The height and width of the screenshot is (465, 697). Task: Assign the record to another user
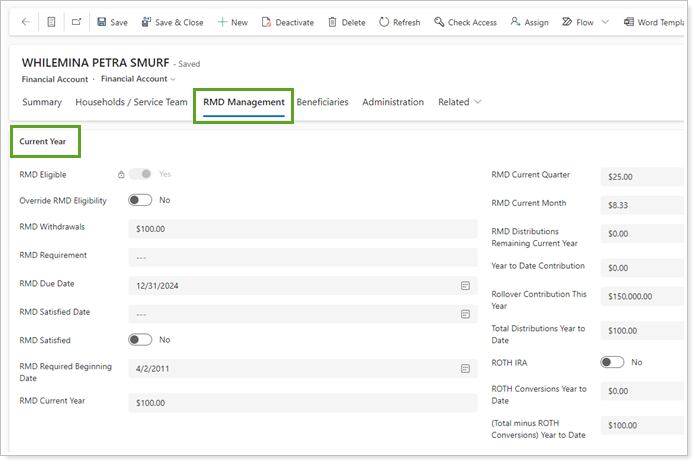[529, 22]
